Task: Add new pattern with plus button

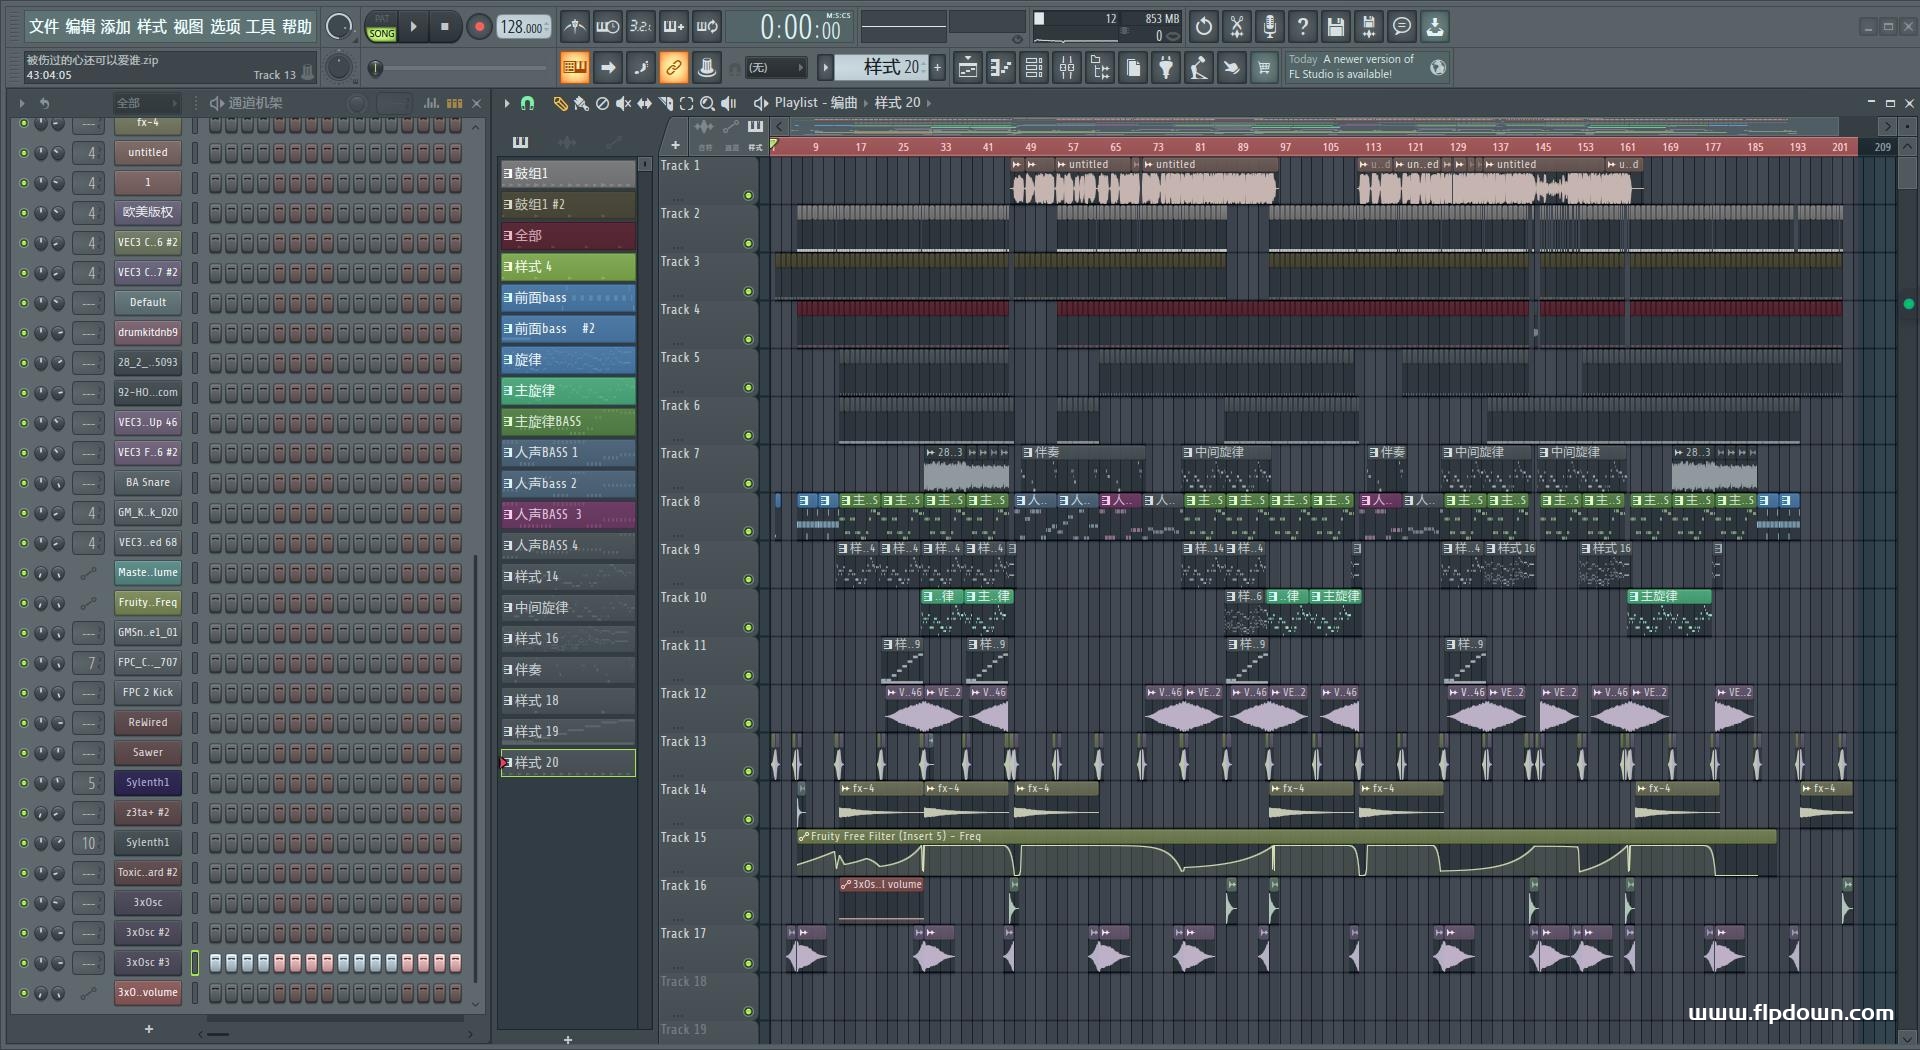Action: coord(937,68)
